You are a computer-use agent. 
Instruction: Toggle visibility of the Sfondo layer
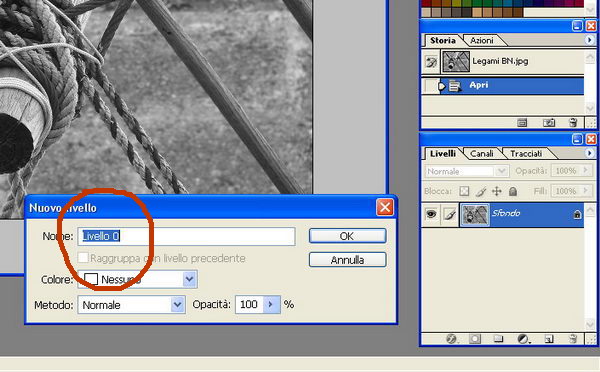tap(431, 214)
